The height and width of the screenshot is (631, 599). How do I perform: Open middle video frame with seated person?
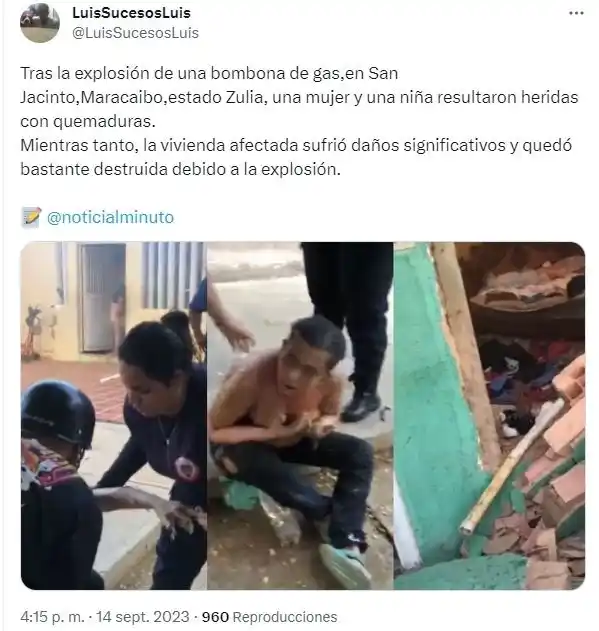pyautogui.click(x=300, y=416)
